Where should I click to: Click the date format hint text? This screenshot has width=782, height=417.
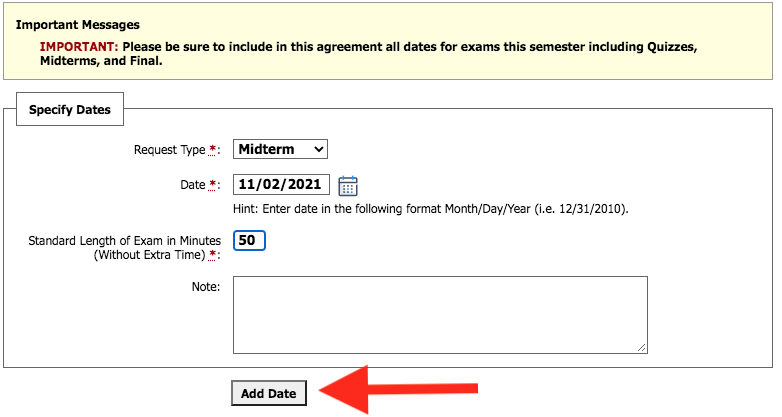pyautogui.click(x=430, y=208)
